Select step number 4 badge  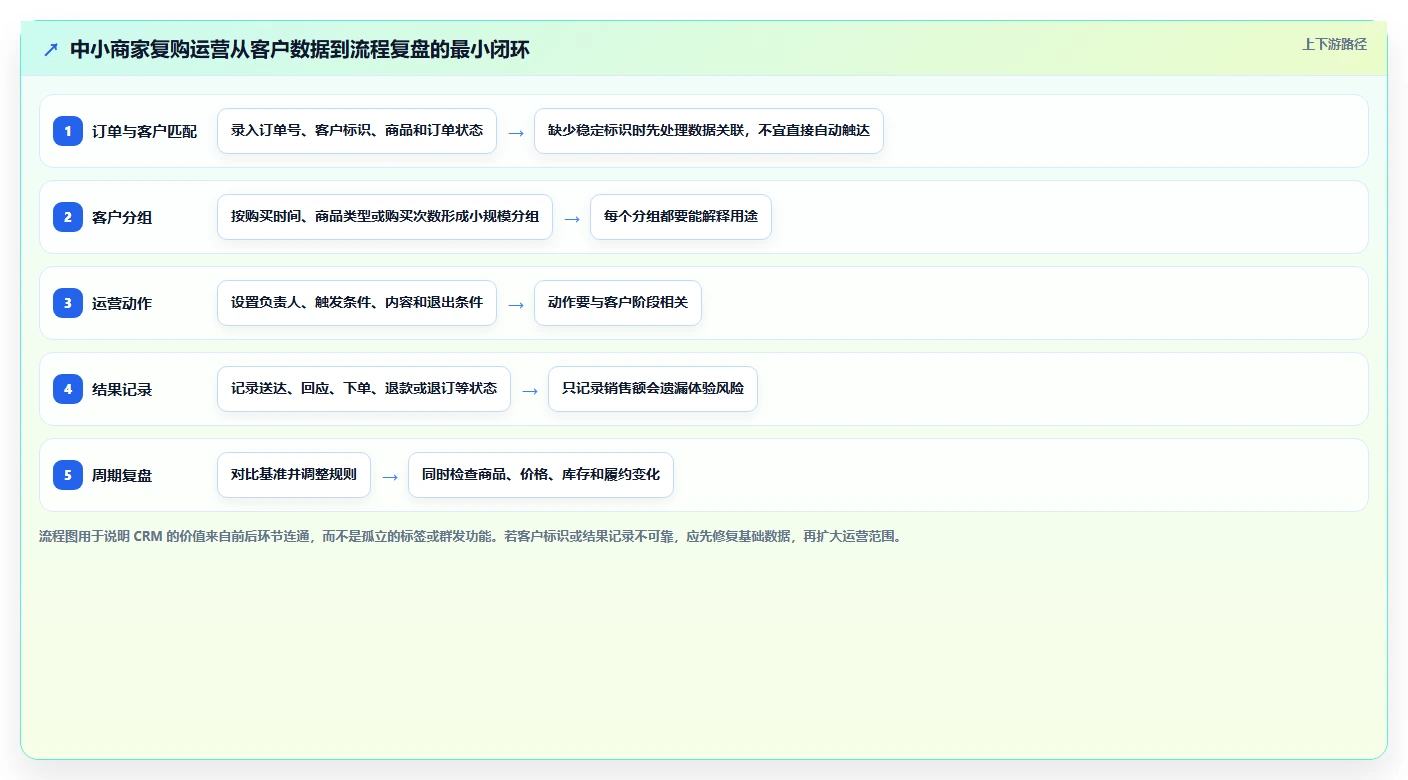pos(68,389)
